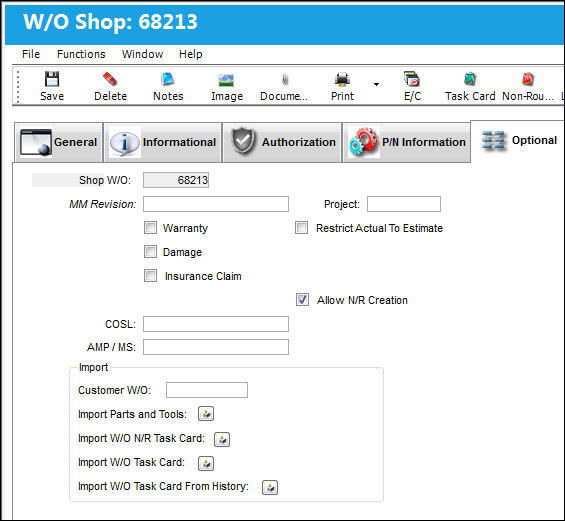Switch to the General tab
565x521 pixels.
tap(59, 142)
